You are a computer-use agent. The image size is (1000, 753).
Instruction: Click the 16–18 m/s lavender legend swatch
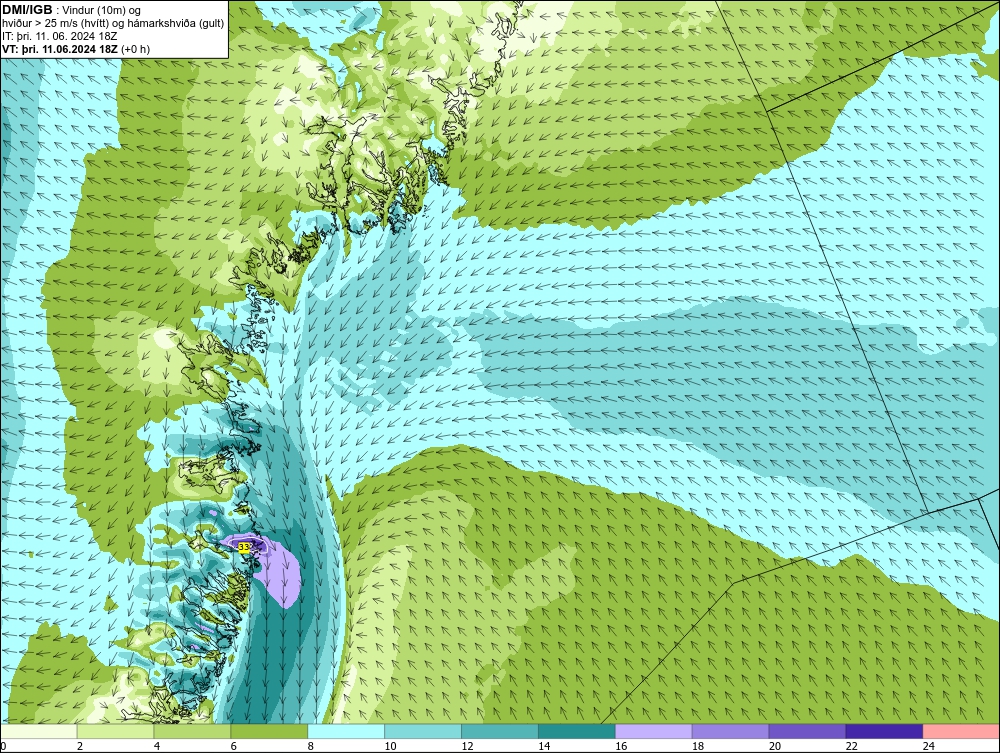click(653, 731)
